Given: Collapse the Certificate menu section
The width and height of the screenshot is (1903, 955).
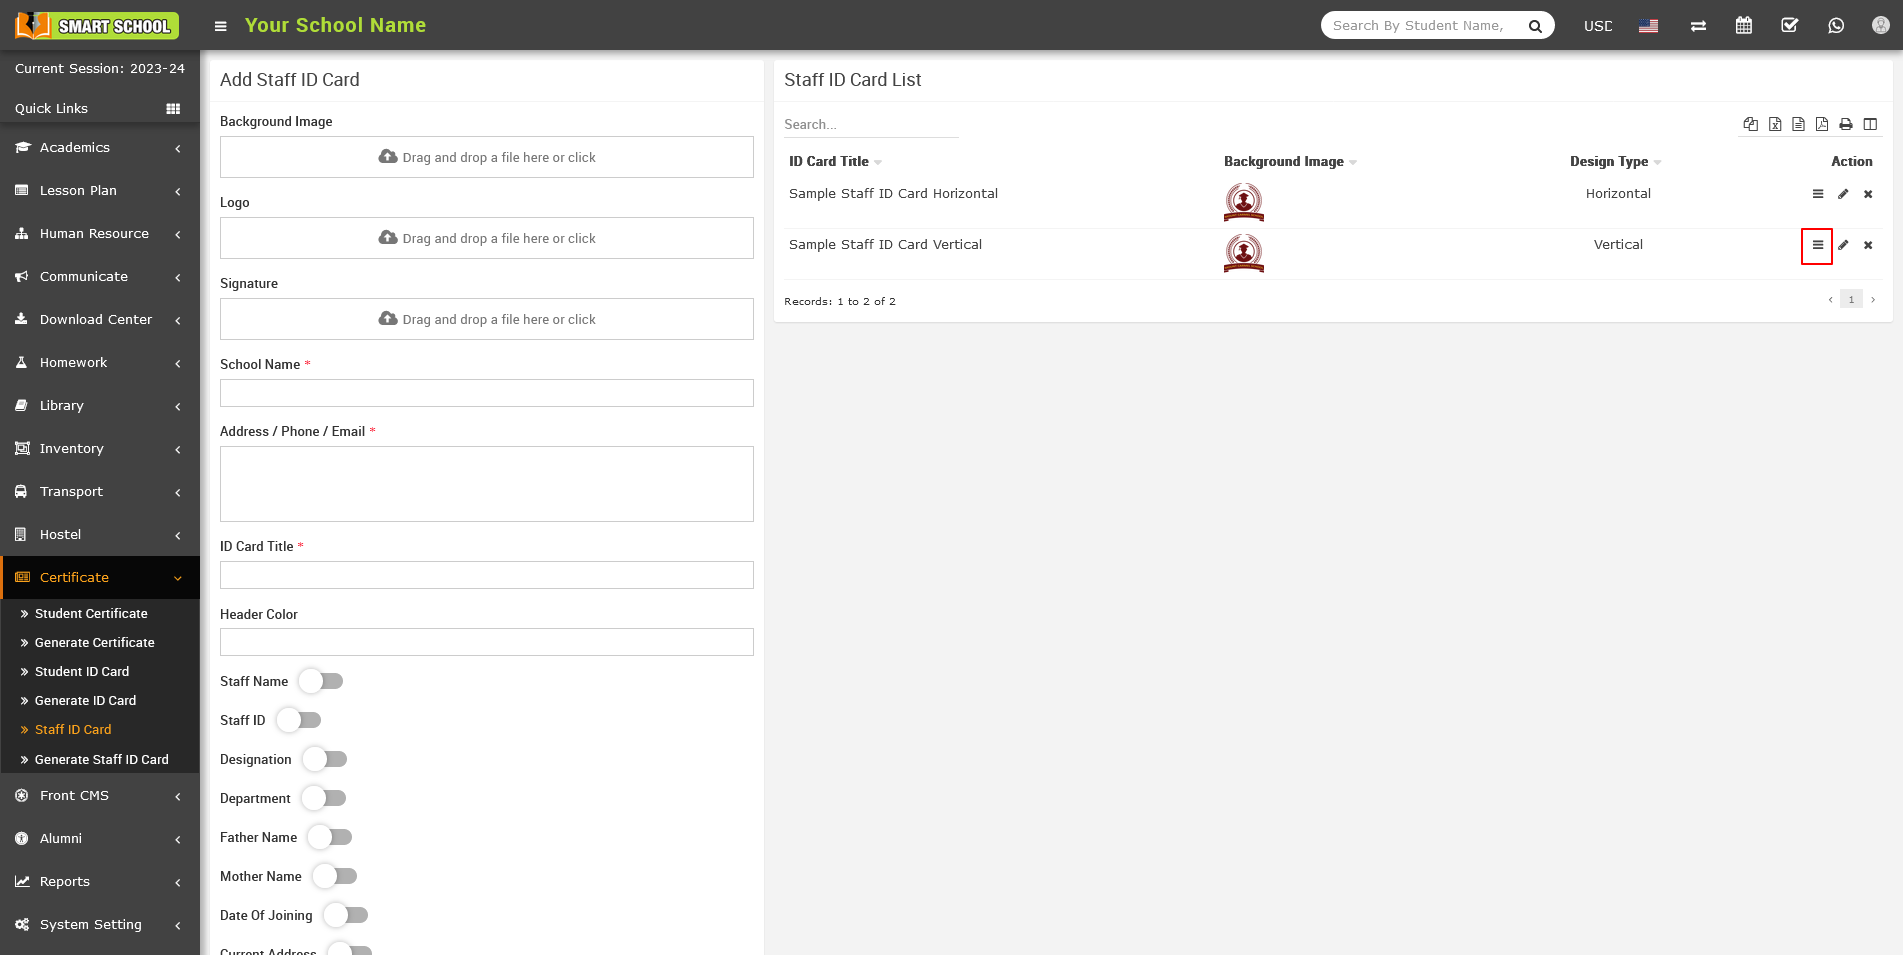Looking at the screenshot, I should point(75,578).
